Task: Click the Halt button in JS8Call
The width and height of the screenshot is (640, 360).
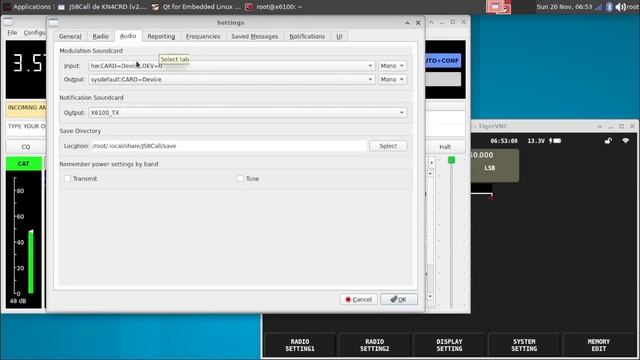Action: (445, 147)
